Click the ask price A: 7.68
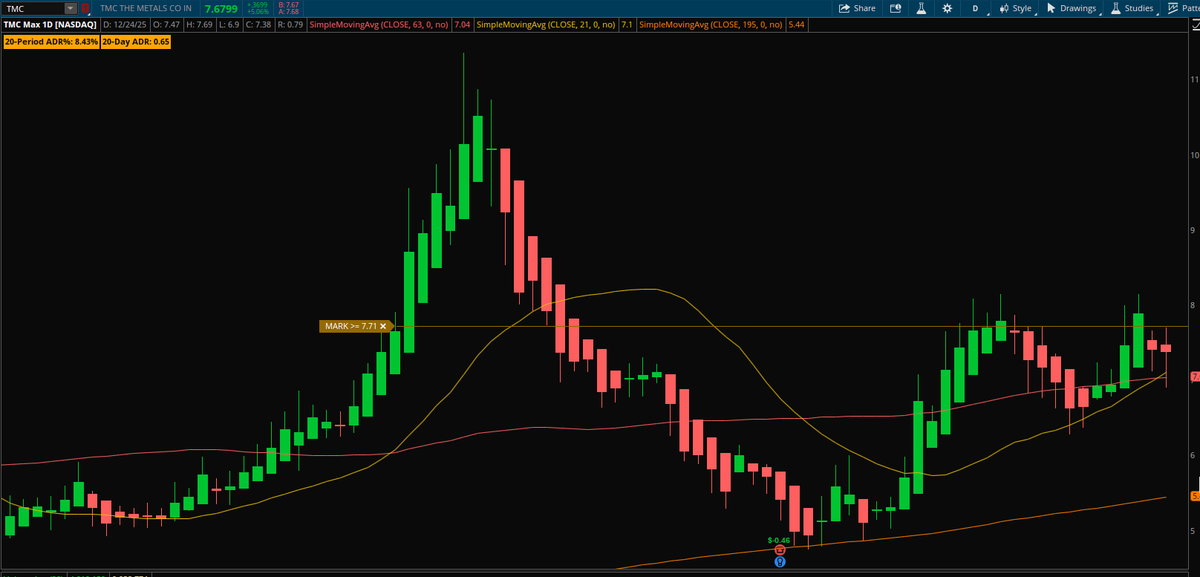1200x577 pixels. tap(288, 12)
